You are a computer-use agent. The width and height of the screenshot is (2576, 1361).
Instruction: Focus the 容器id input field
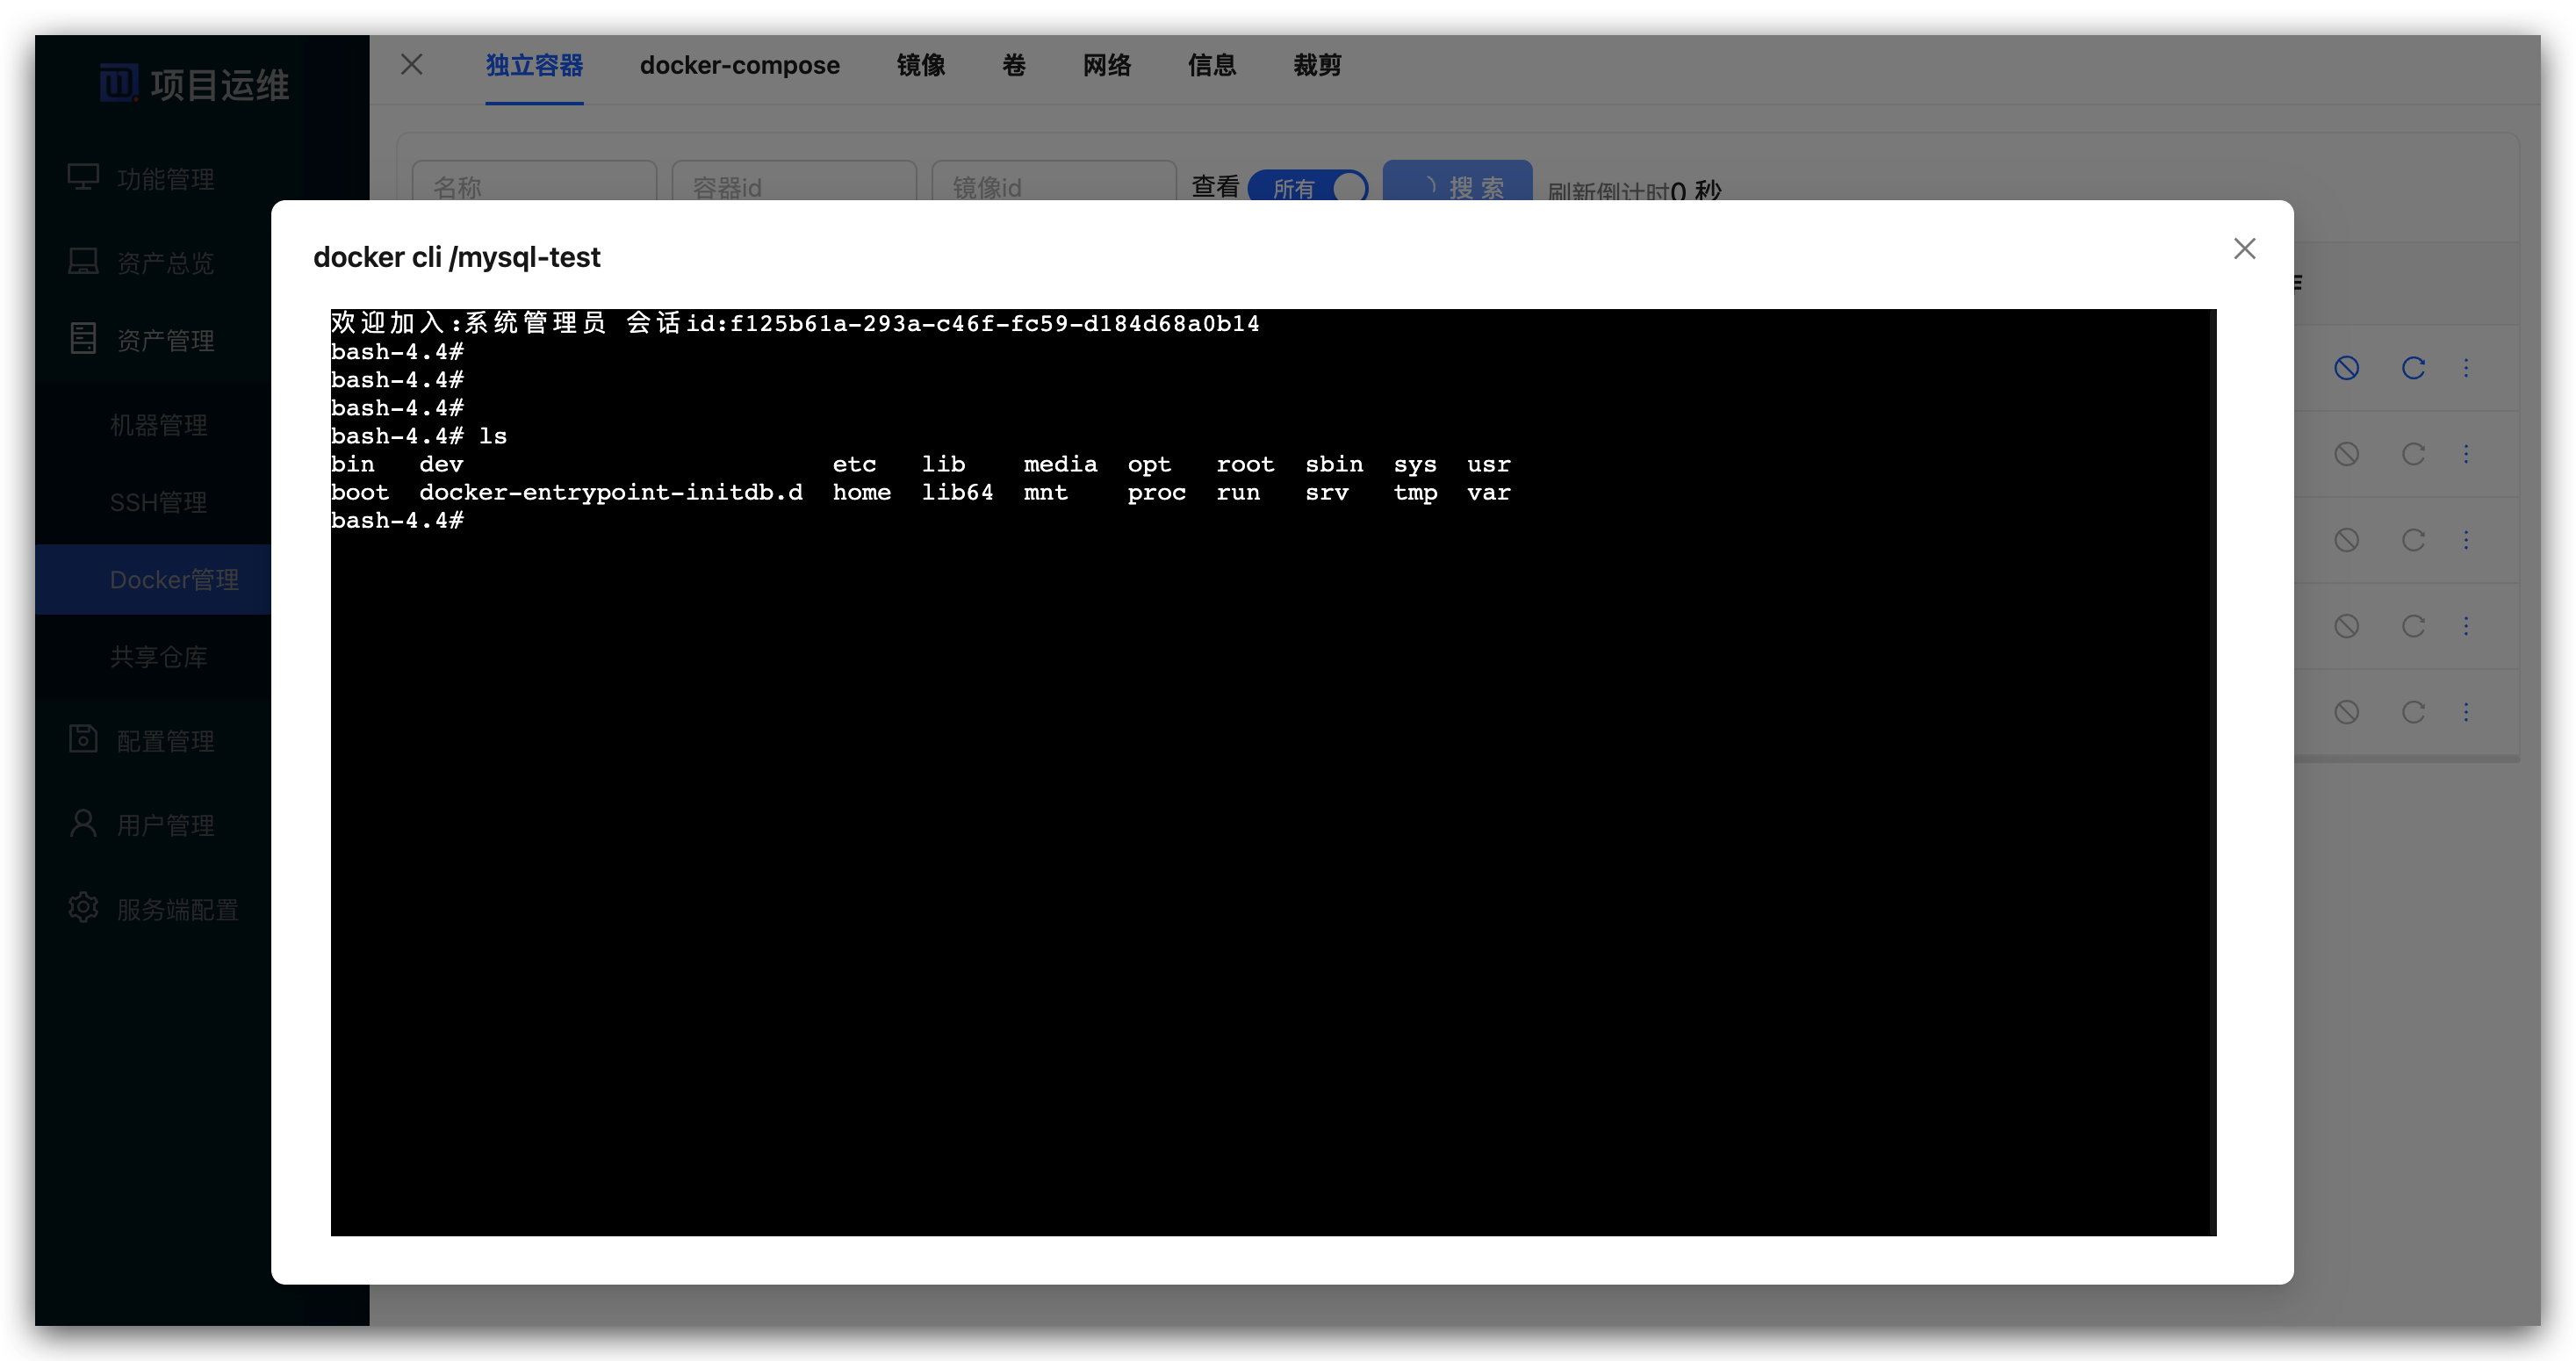(793, 186)
